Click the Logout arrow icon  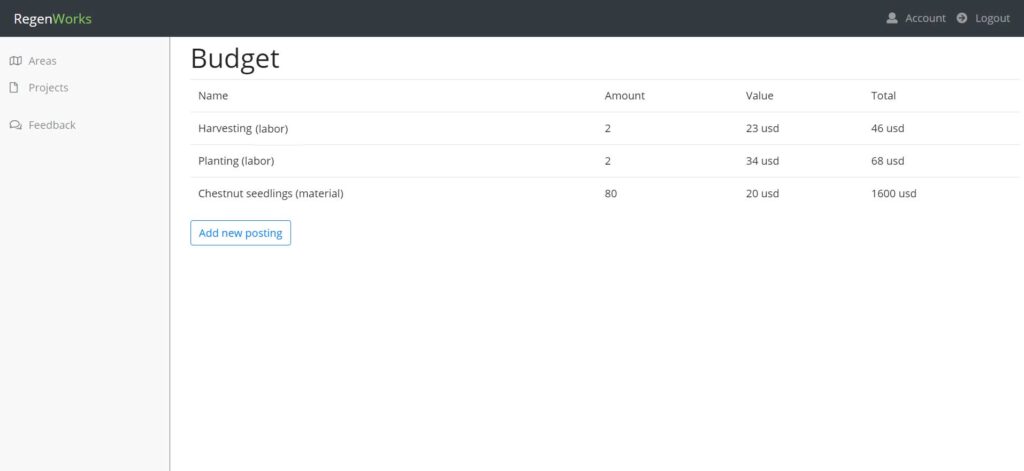point(962,18)
